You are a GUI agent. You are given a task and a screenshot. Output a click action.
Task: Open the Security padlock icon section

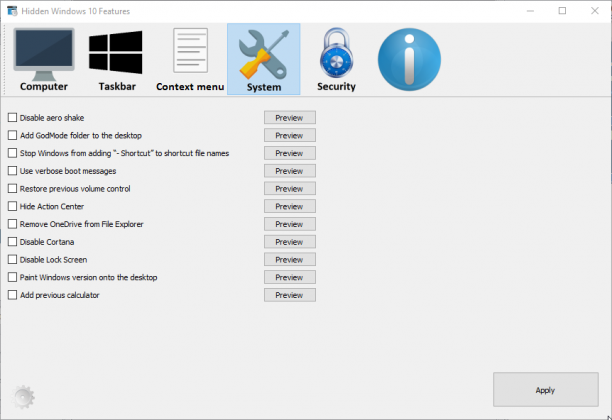point(336,59)
